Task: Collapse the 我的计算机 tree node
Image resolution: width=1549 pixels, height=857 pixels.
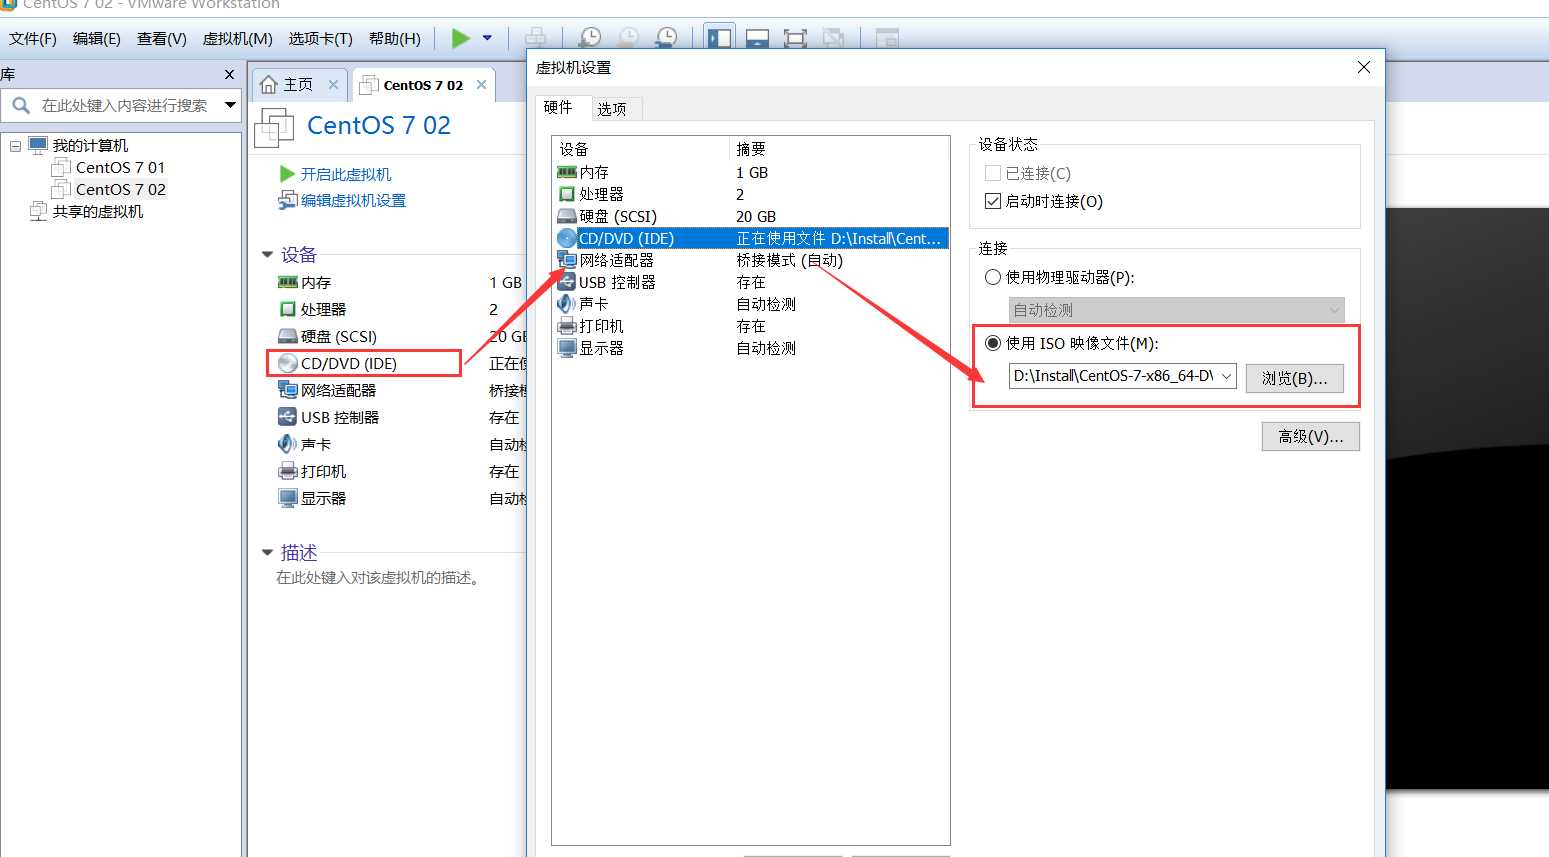Action: click(x=15, y=146)
